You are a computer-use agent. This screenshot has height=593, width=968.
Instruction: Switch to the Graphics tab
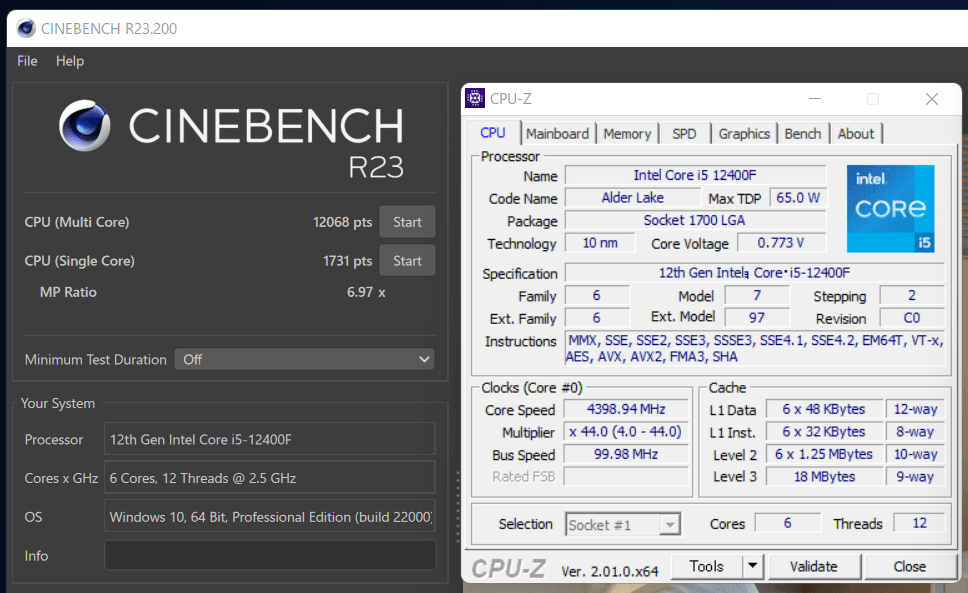744,134
